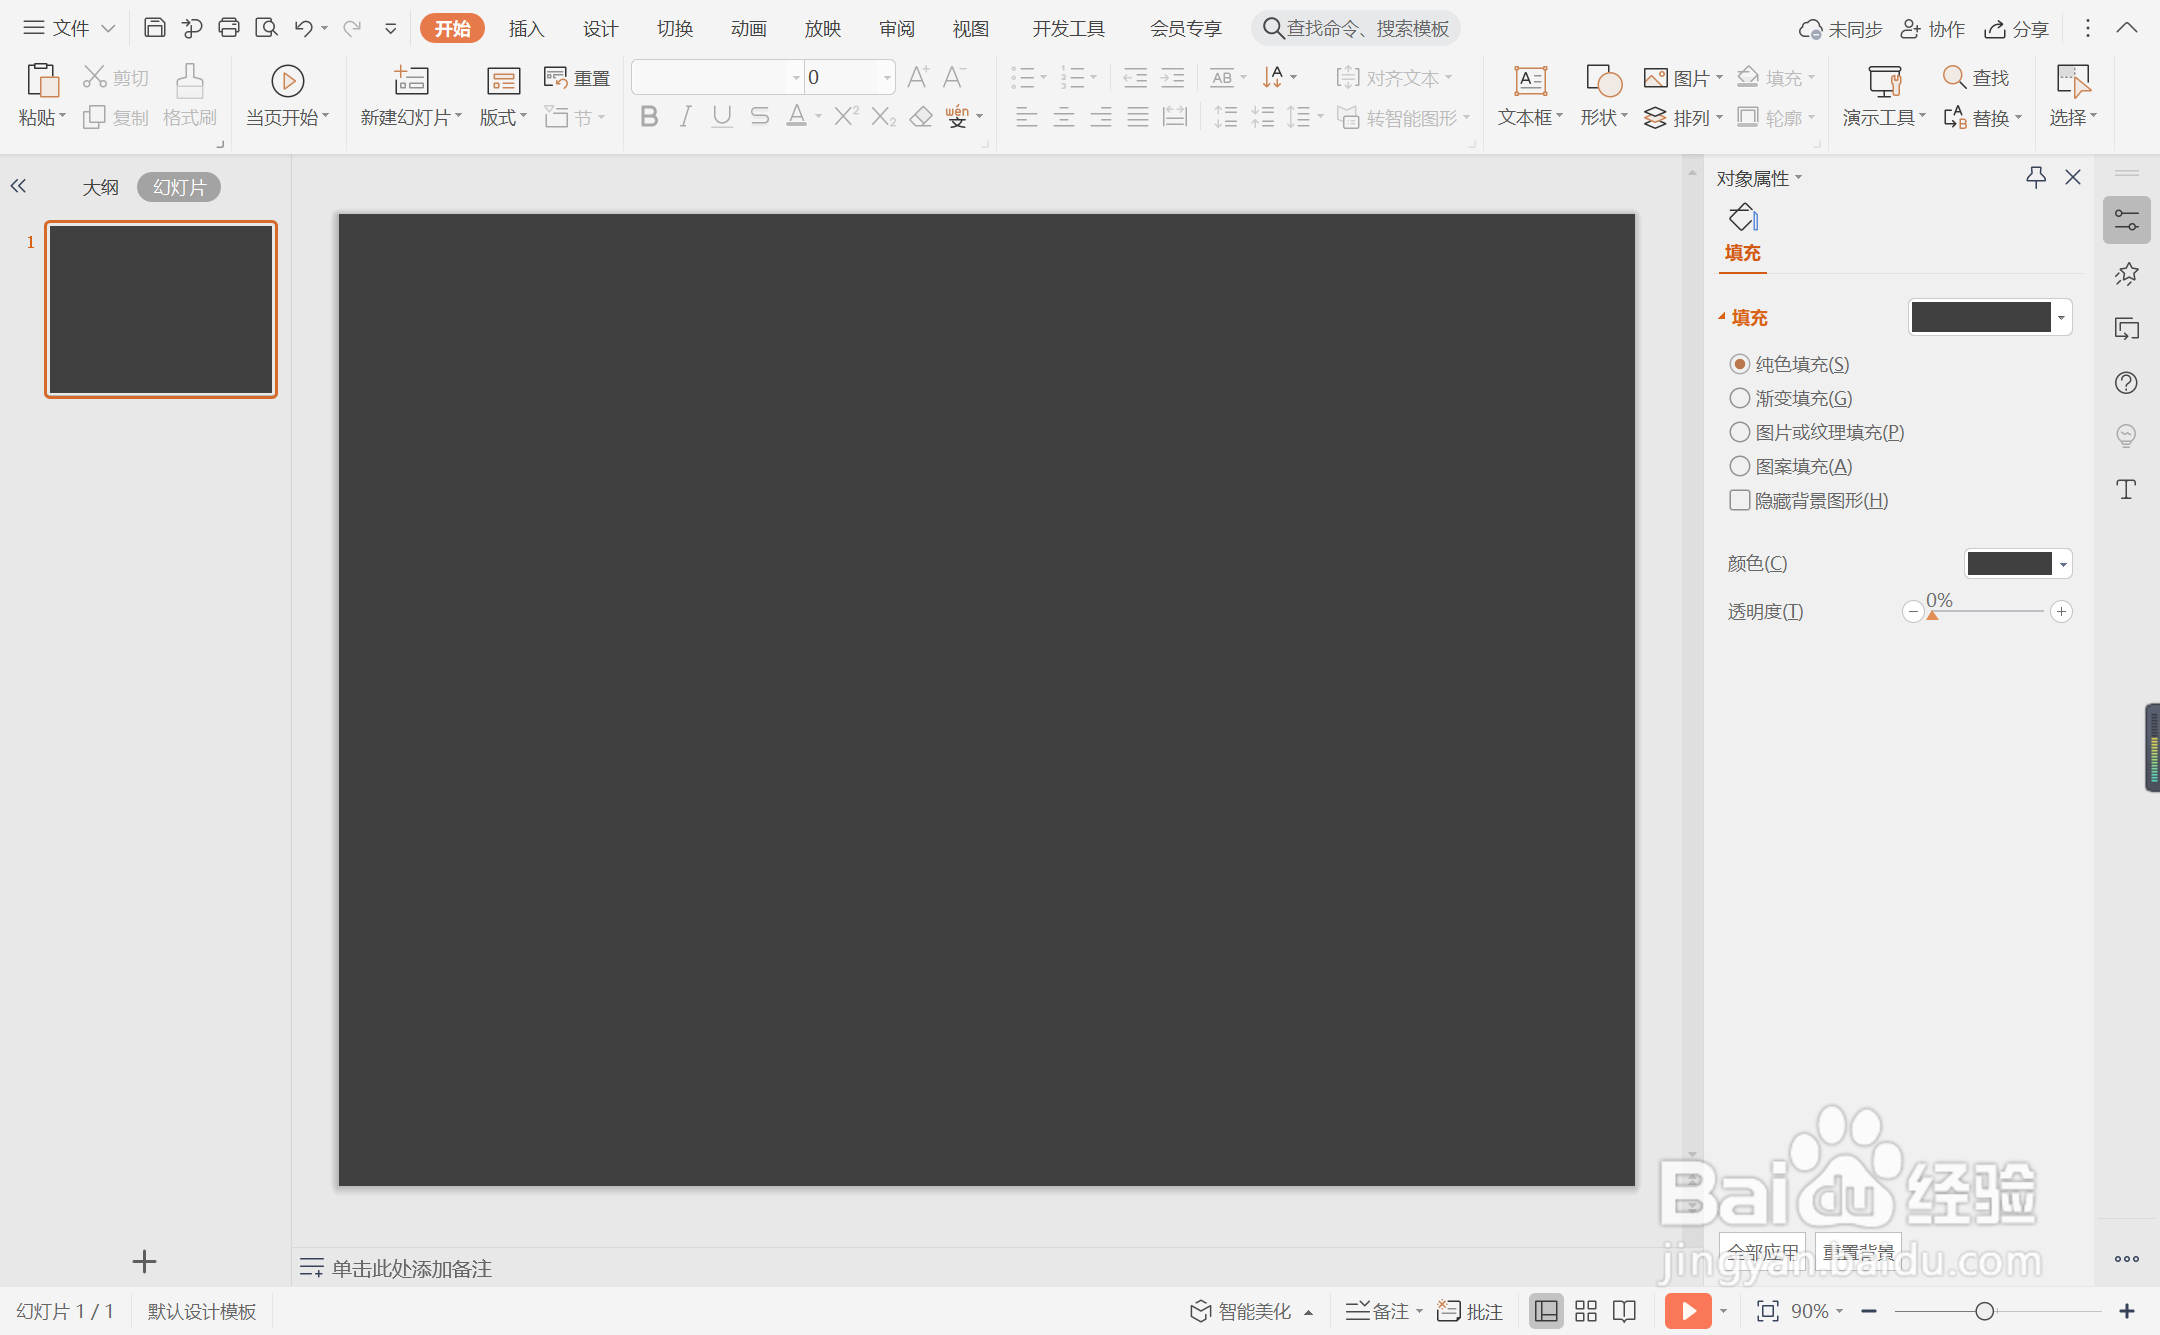
Task: Click the orange play slideshow button
Action: tap(1687, 1311)
